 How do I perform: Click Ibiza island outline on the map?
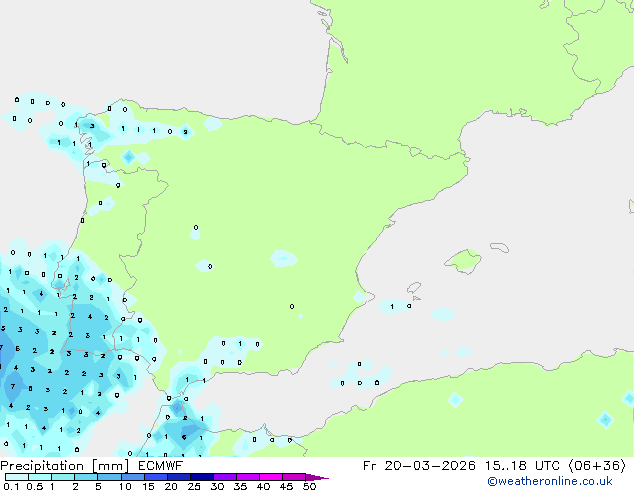(414, 288)
